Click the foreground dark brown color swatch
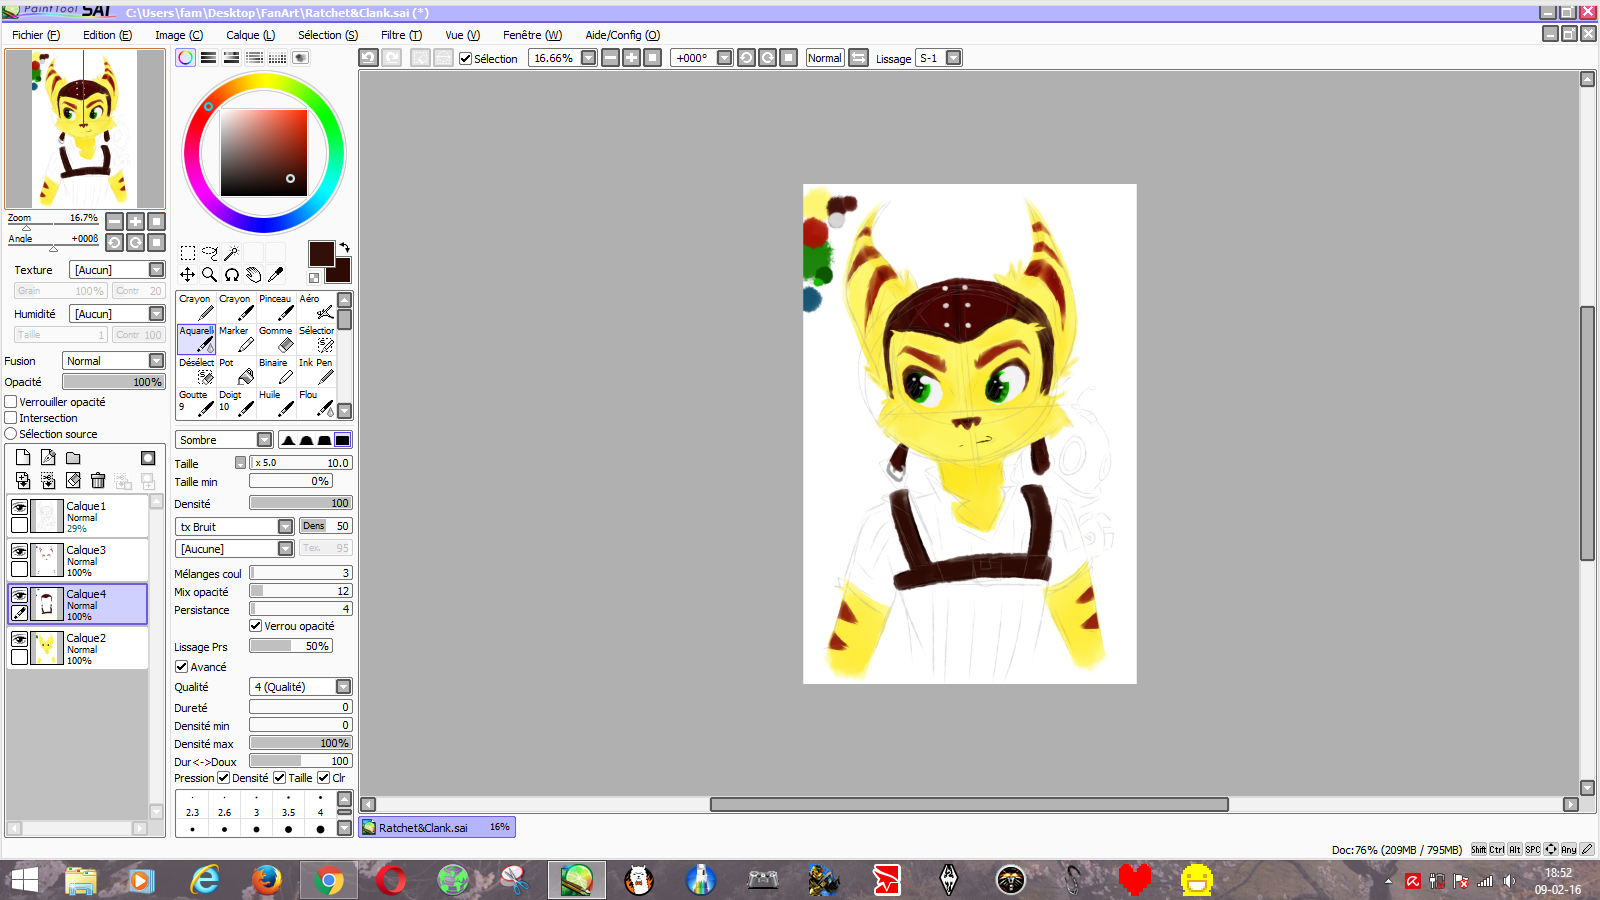The image size is (1600, 900). tap(321, 253)
